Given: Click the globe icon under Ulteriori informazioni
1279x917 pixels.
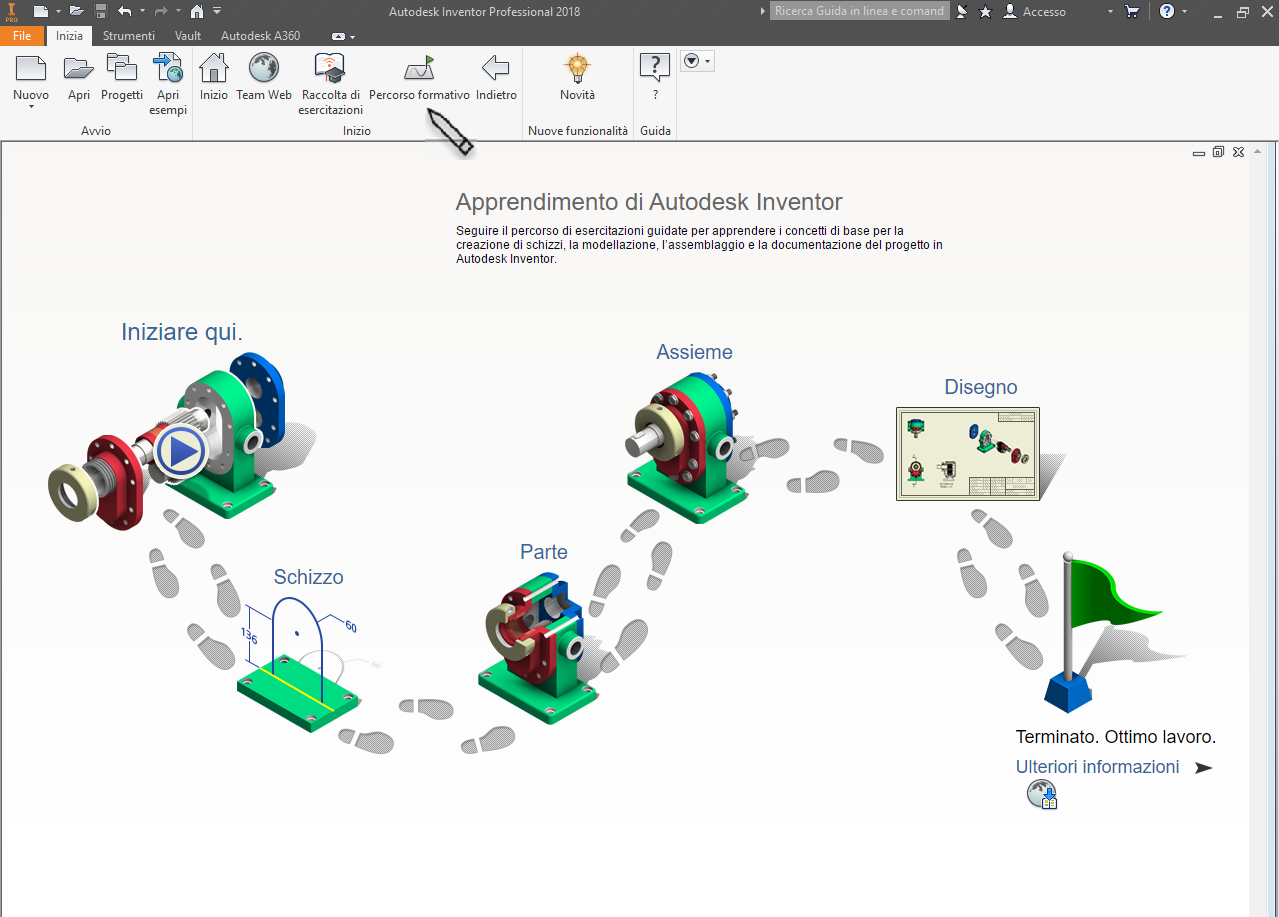Looking at the screenshot, I should (x=1042, y=796).
